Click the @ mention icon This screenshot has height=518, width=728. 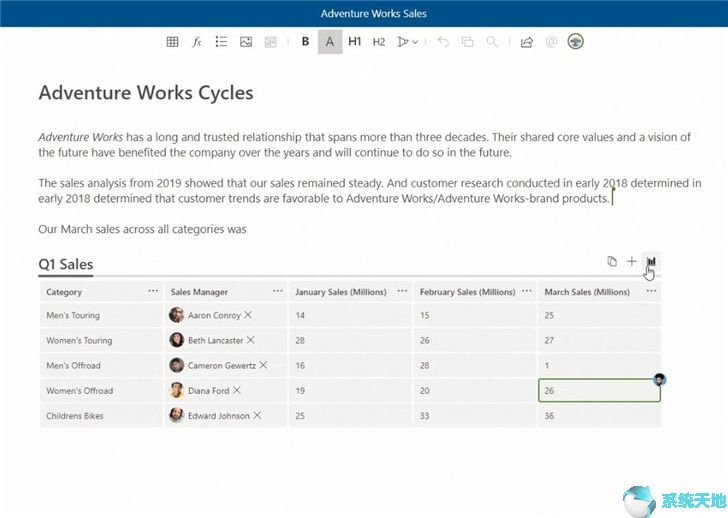[x=551, y=42]
